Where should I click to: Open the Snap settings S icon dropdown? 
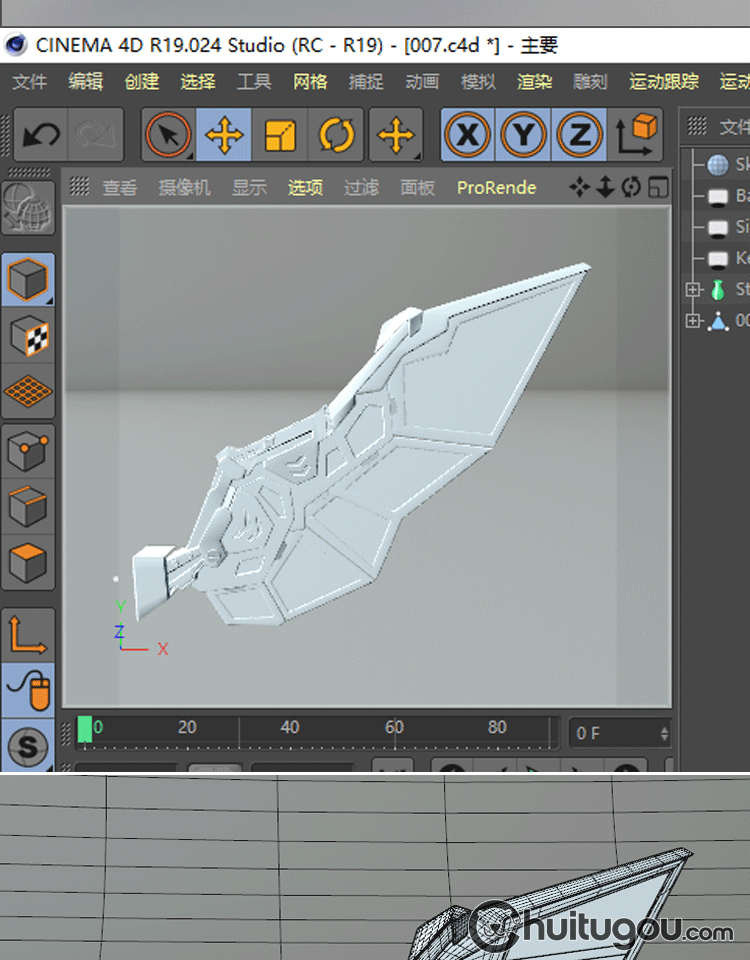28,745
